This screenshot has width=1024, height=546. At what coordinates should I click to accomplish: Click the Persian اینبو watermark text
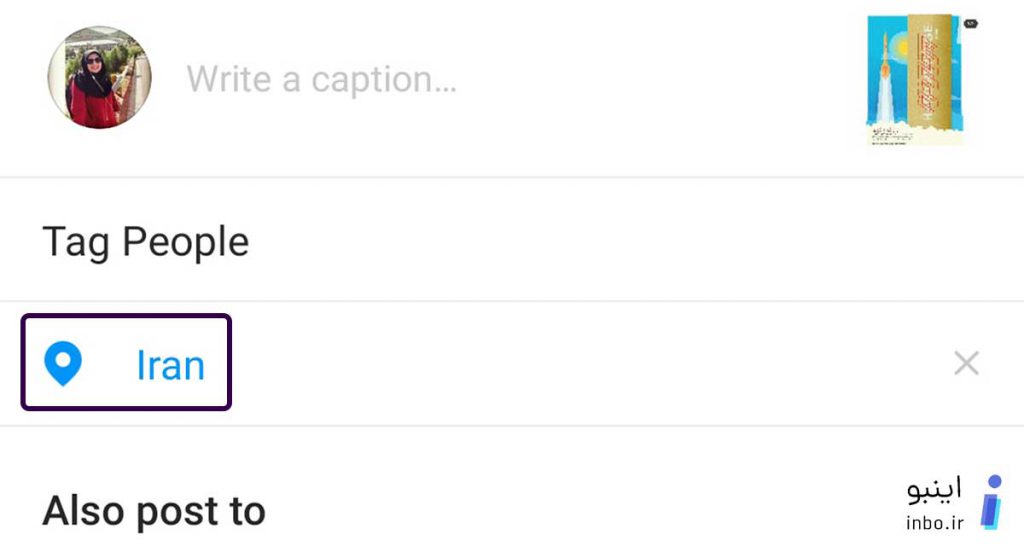click(935, 490)
